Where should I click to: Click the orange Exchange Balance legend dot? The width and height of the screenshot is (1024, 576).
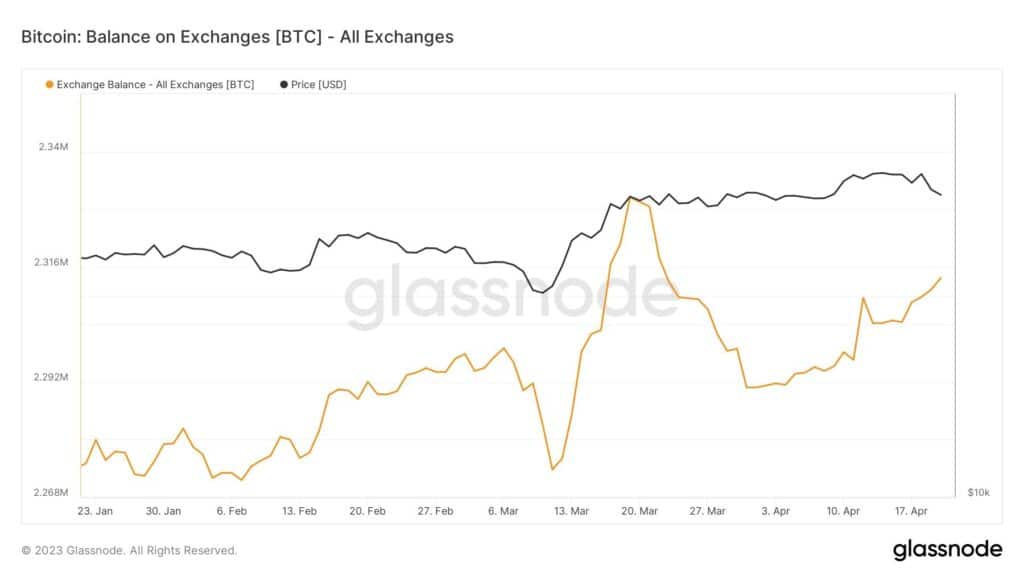click(49, 84)
